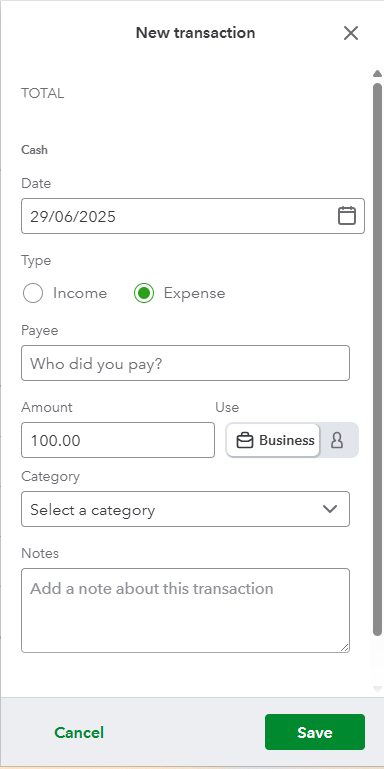
Task: Click the Date field showing 29/06/2025
Action: coord(193,216)
